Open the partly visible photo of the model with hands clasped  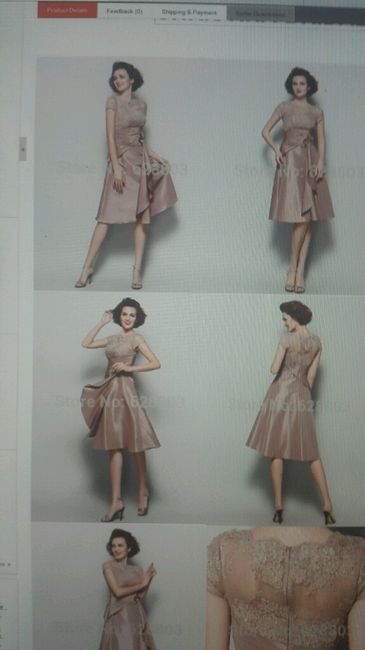pos(119,586)
